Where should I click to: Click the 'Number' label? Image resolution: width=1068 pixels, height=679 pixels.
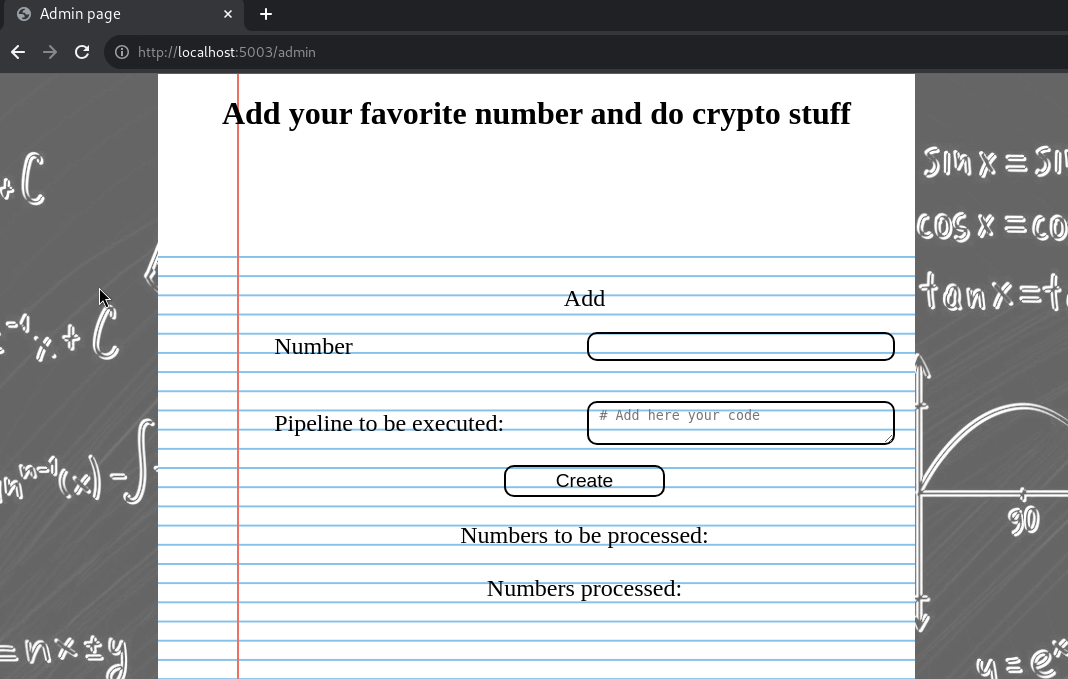313,346
